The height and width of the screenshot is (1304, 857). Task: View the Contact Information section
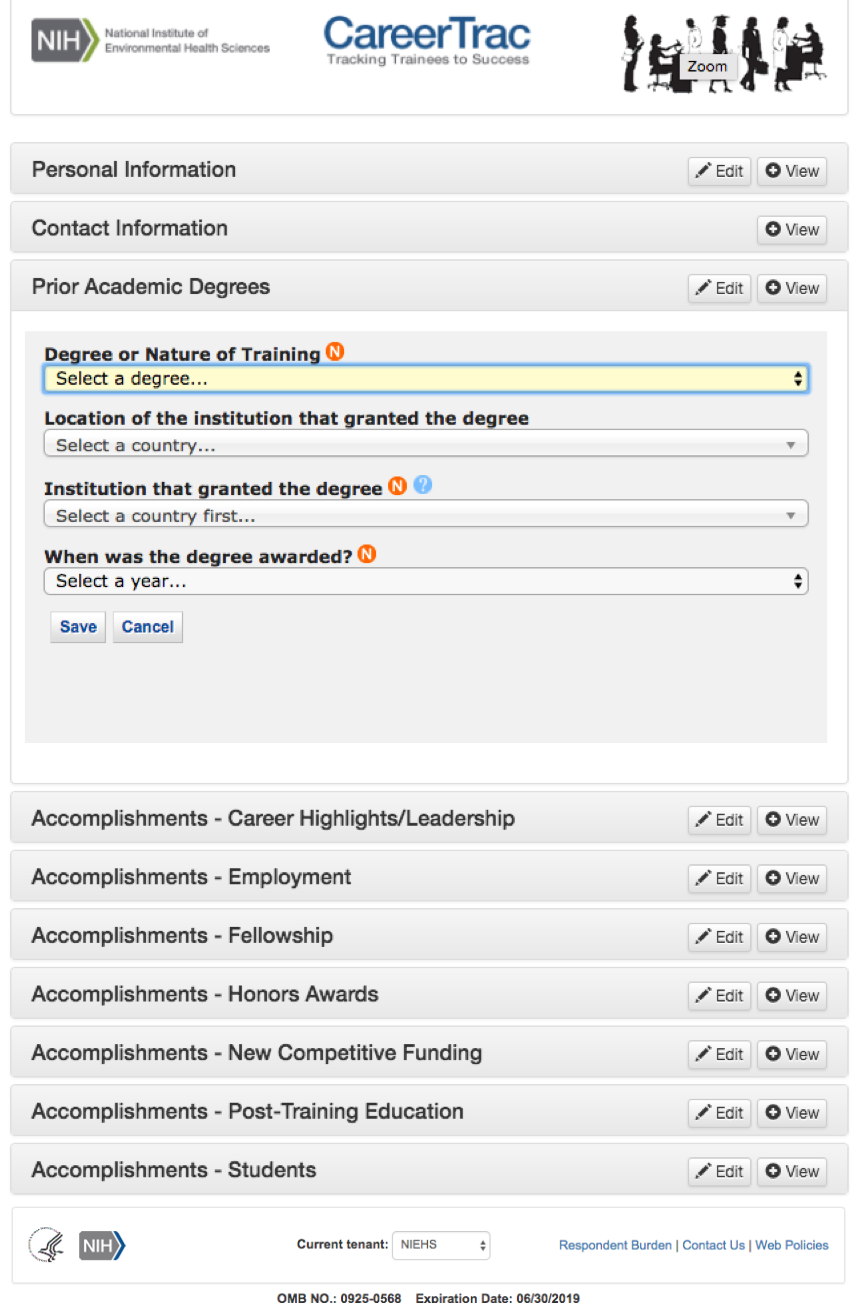(x=792, y=230)
